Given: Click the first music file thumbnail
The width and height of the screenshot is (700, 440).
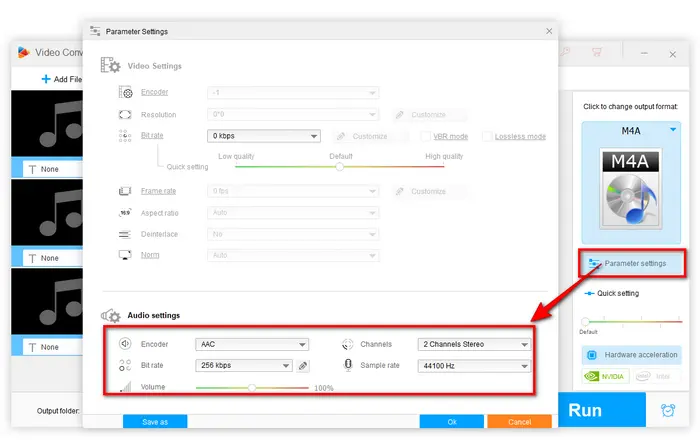Looking at the screenshot, I should point(47,124).
